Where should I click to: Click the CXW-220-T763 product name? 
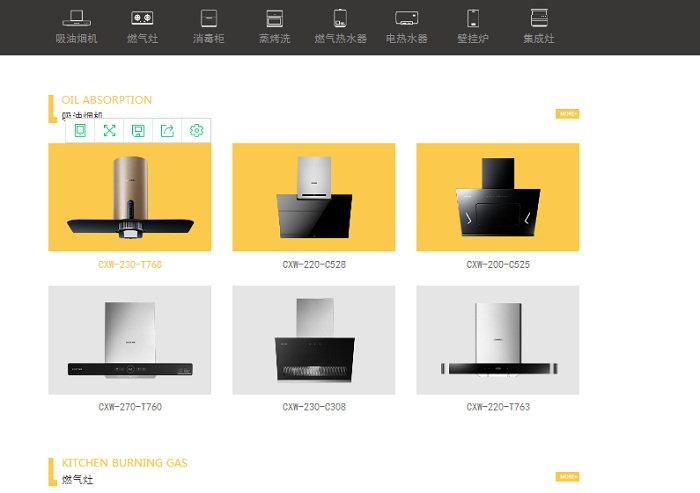[x=497, y=408]
